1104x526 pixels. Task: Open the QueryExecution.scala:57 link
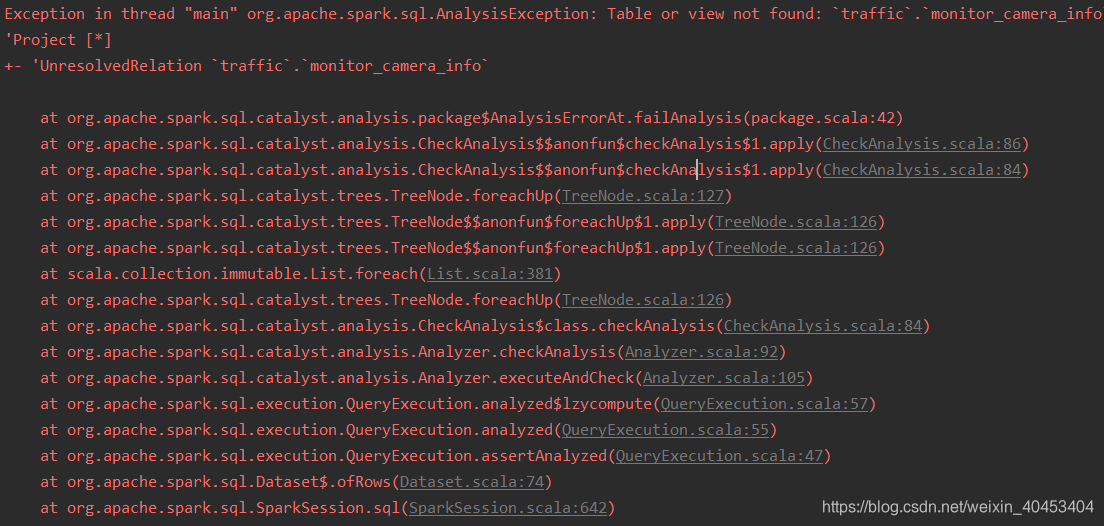coord(764,404)
